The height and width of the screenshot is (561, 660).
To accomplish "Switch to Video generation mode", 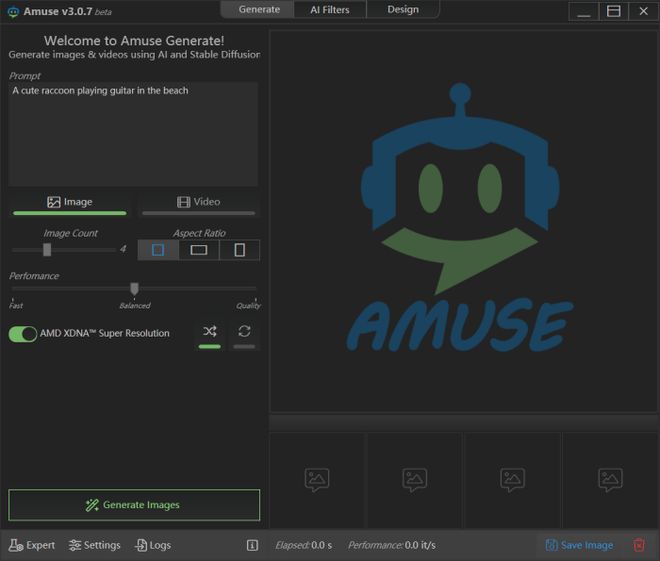I will coord(198,202).
